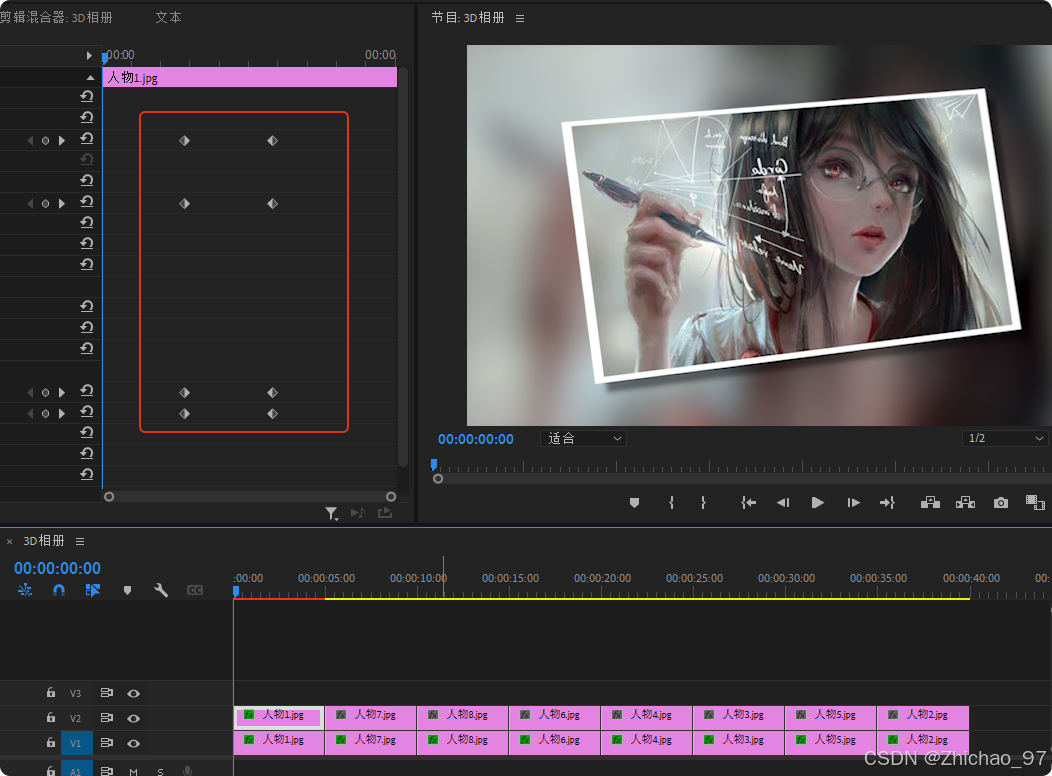Viewport: 1052px width, 776px height.
Task: Toggle lock on track V2
Action: [51, 718]
